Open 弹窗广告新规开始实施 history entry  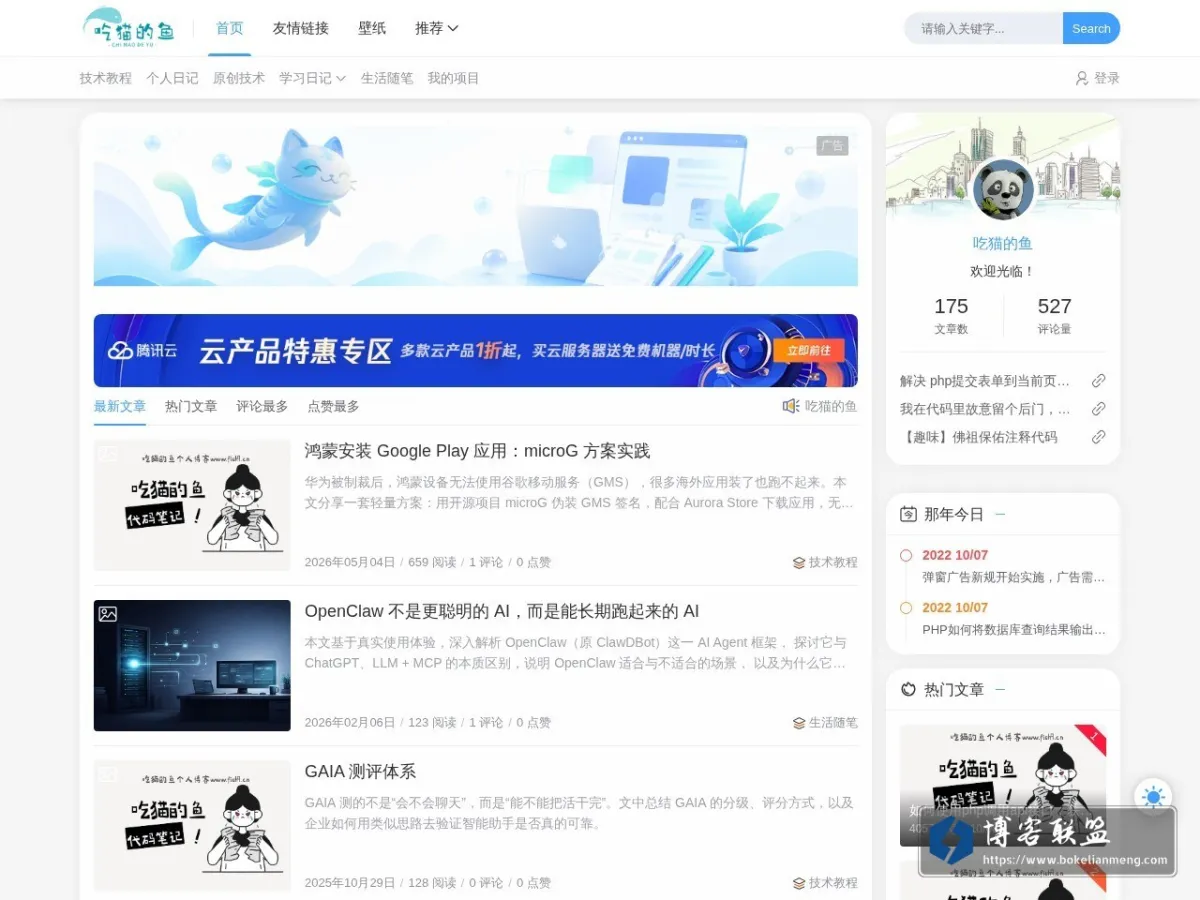point(1014,577)
